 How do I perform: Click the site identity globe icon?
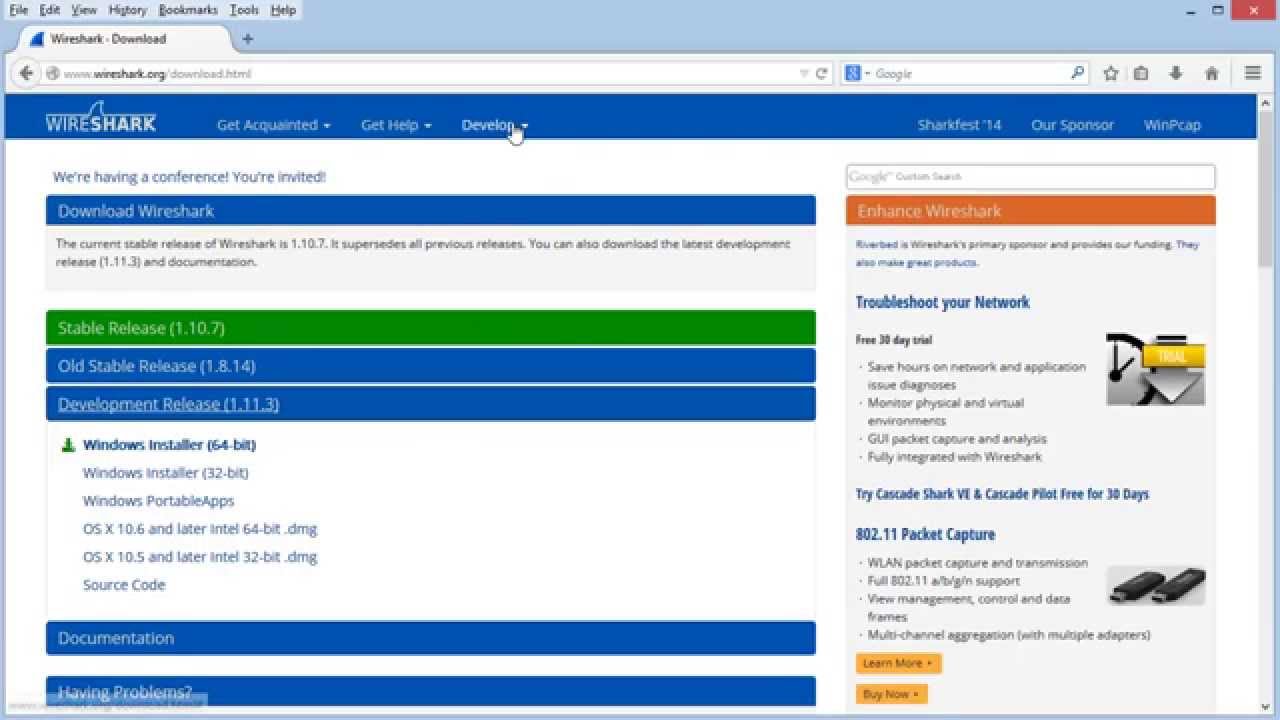(x=54, y=73)
